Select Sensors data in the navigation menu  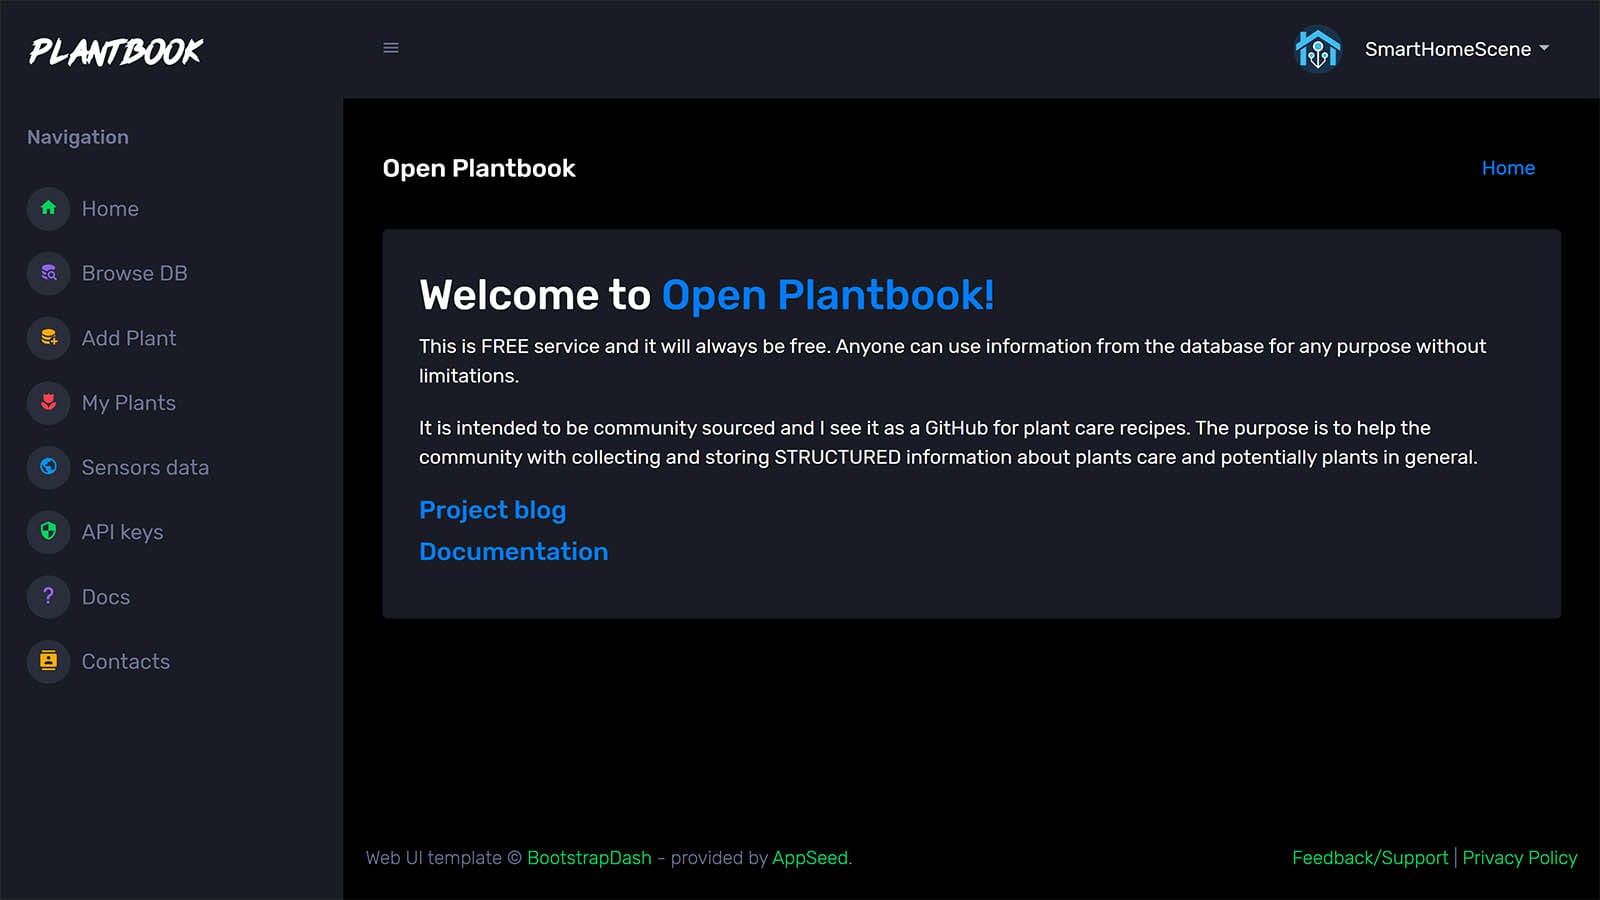pos(145,467)
